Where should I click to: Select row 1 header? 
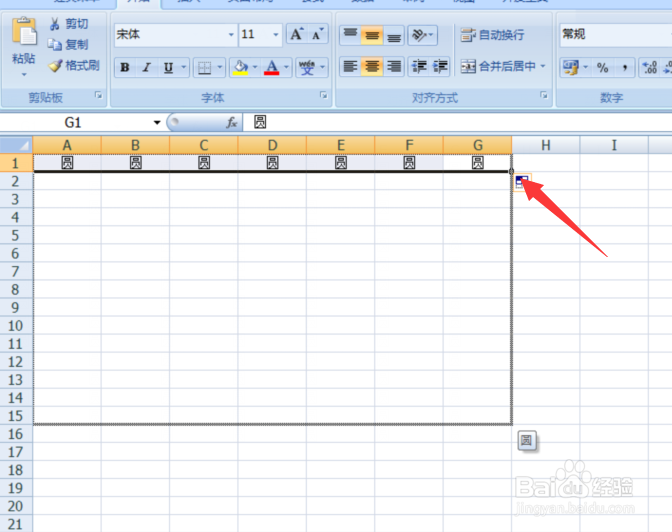point(16,163)
